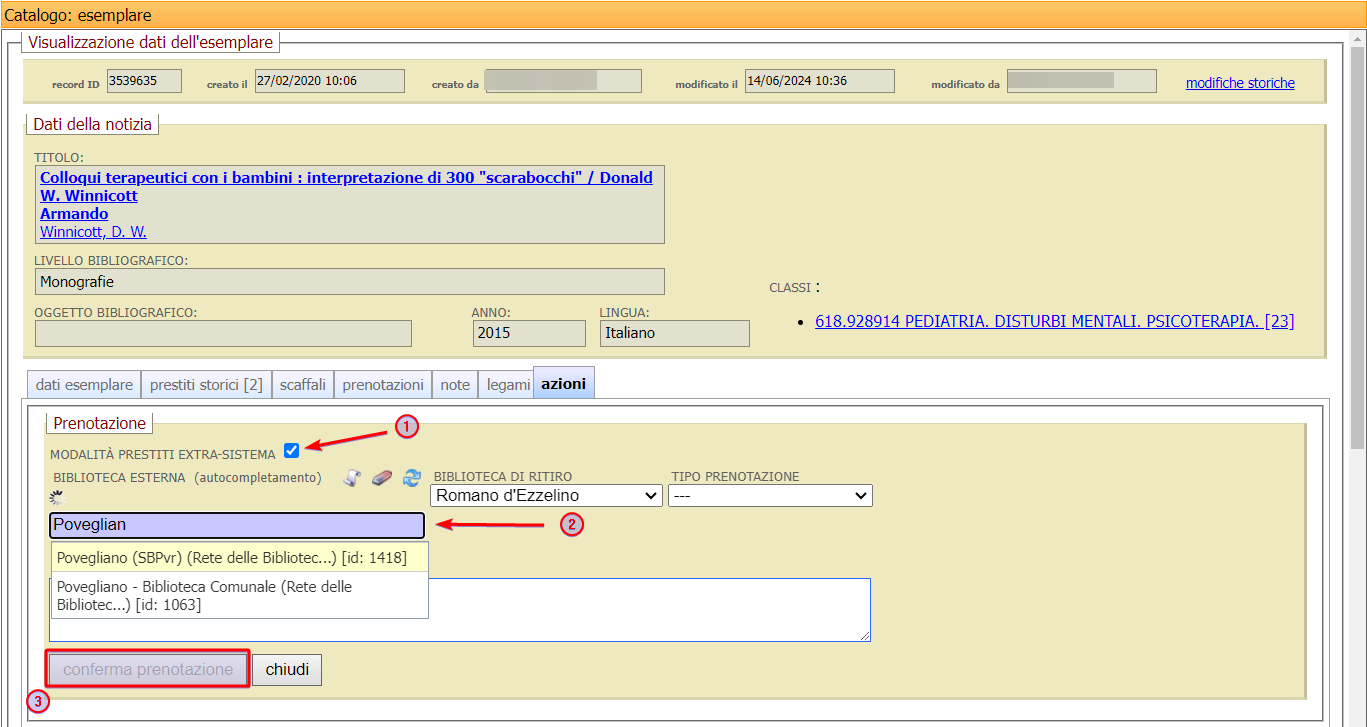Click the chiudi button

coord(287,669)
